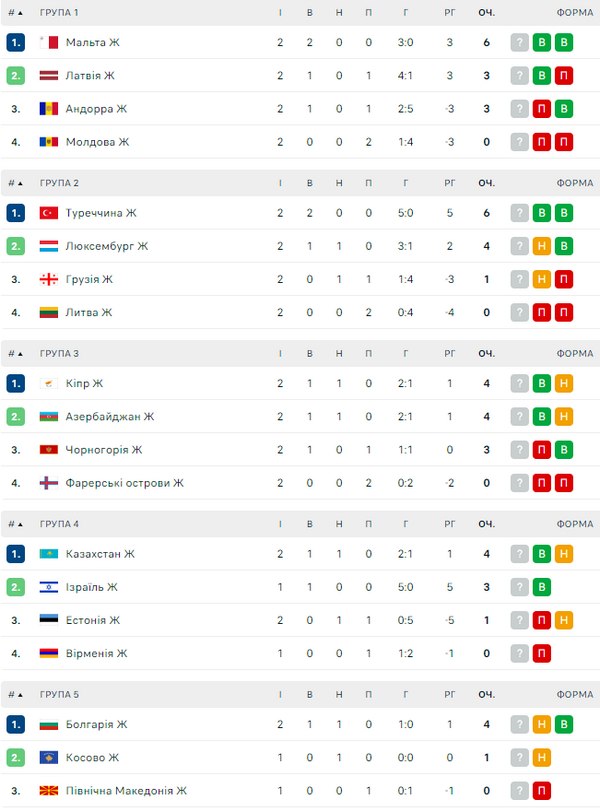The width and height of the screenshot is (600, 812).
Task: Click the Bulgaria flag icon
Action: tap(48, 724)
